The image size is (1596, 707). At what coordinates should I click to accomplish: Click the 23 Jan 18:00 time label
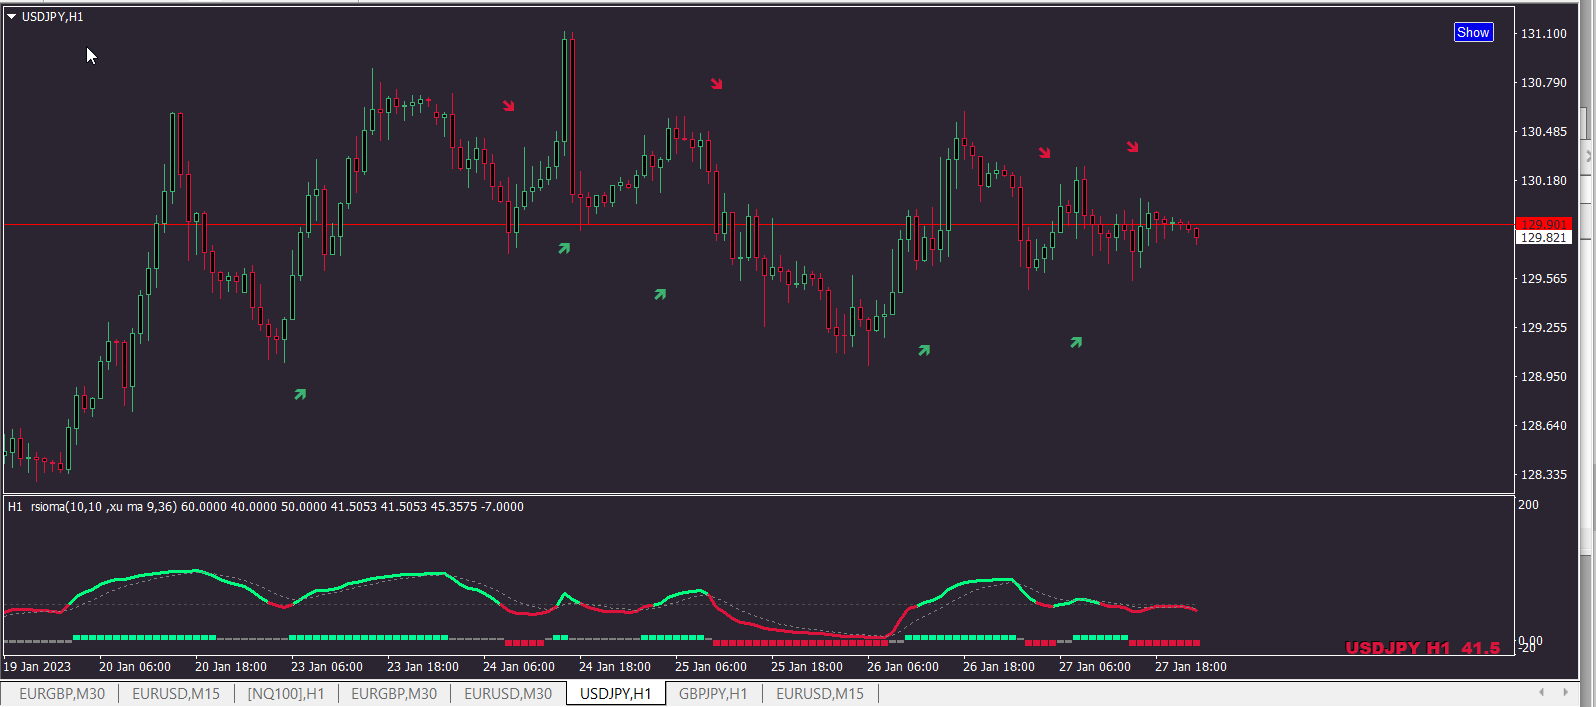click(423, 666)
